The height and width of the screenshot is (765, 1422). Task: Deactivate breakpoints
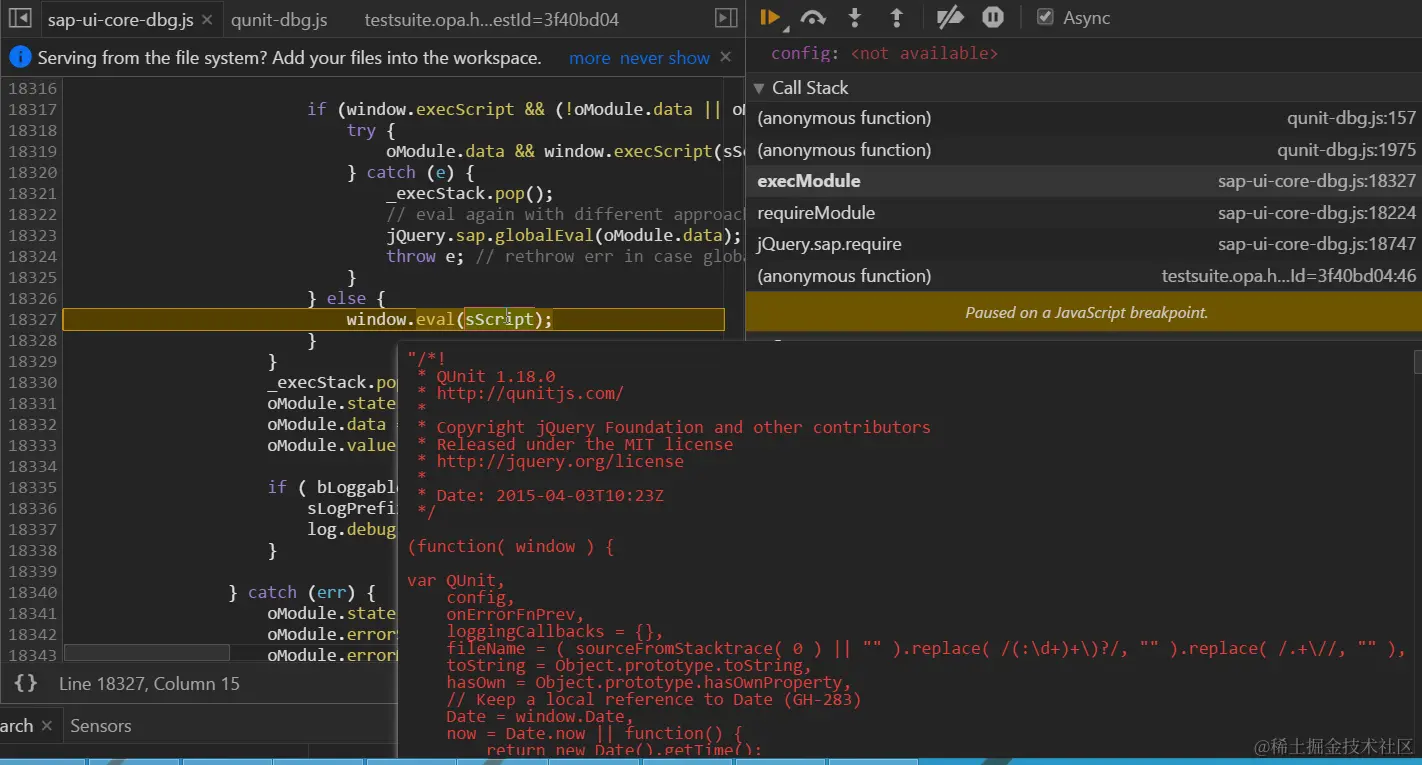(x=950, y=17)
